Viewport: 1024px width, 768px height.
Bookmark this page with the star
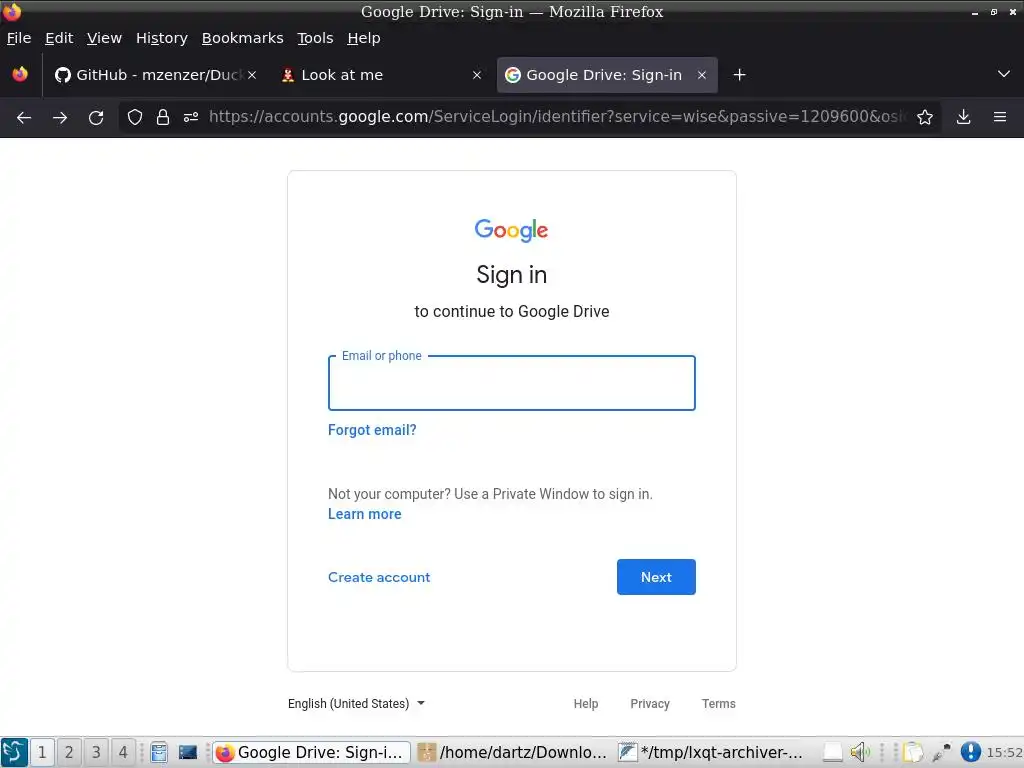(x=925, y=118)
